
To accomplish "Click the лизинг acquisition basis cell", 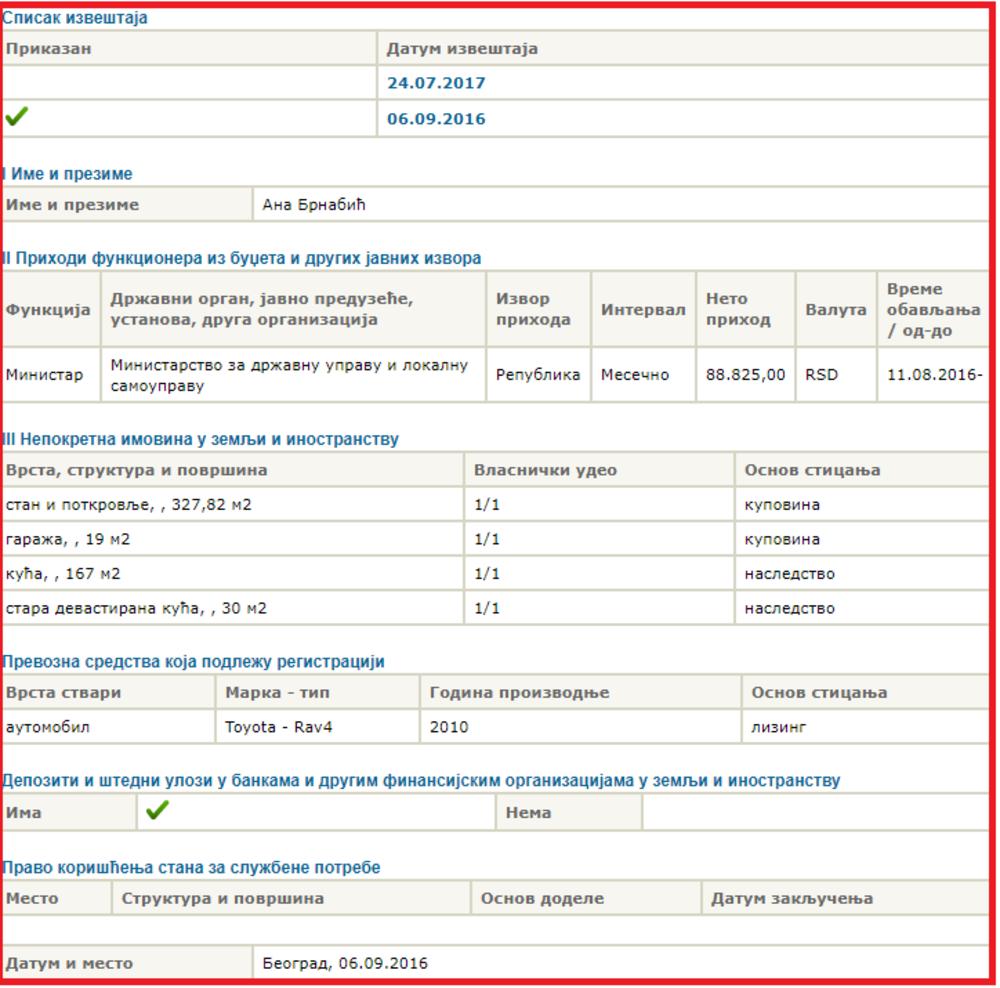I will coord(778,727).
